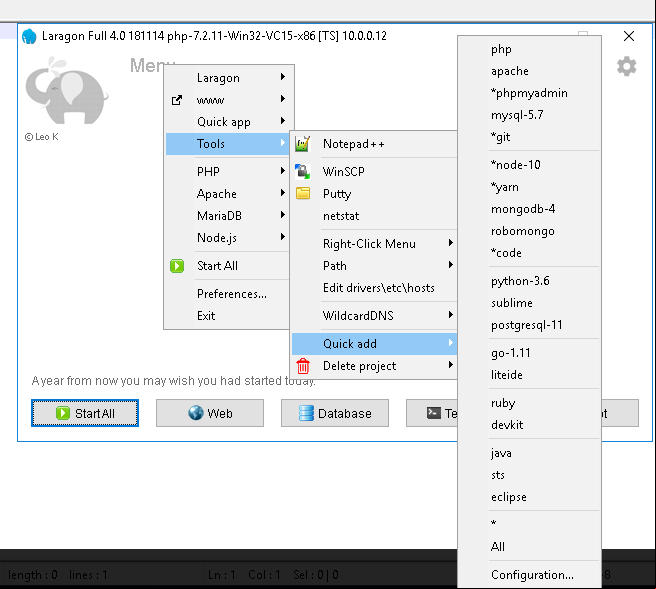Click the Laragon elephant logo
Viewport: 656px width, 589px height.
pos(67,90)
